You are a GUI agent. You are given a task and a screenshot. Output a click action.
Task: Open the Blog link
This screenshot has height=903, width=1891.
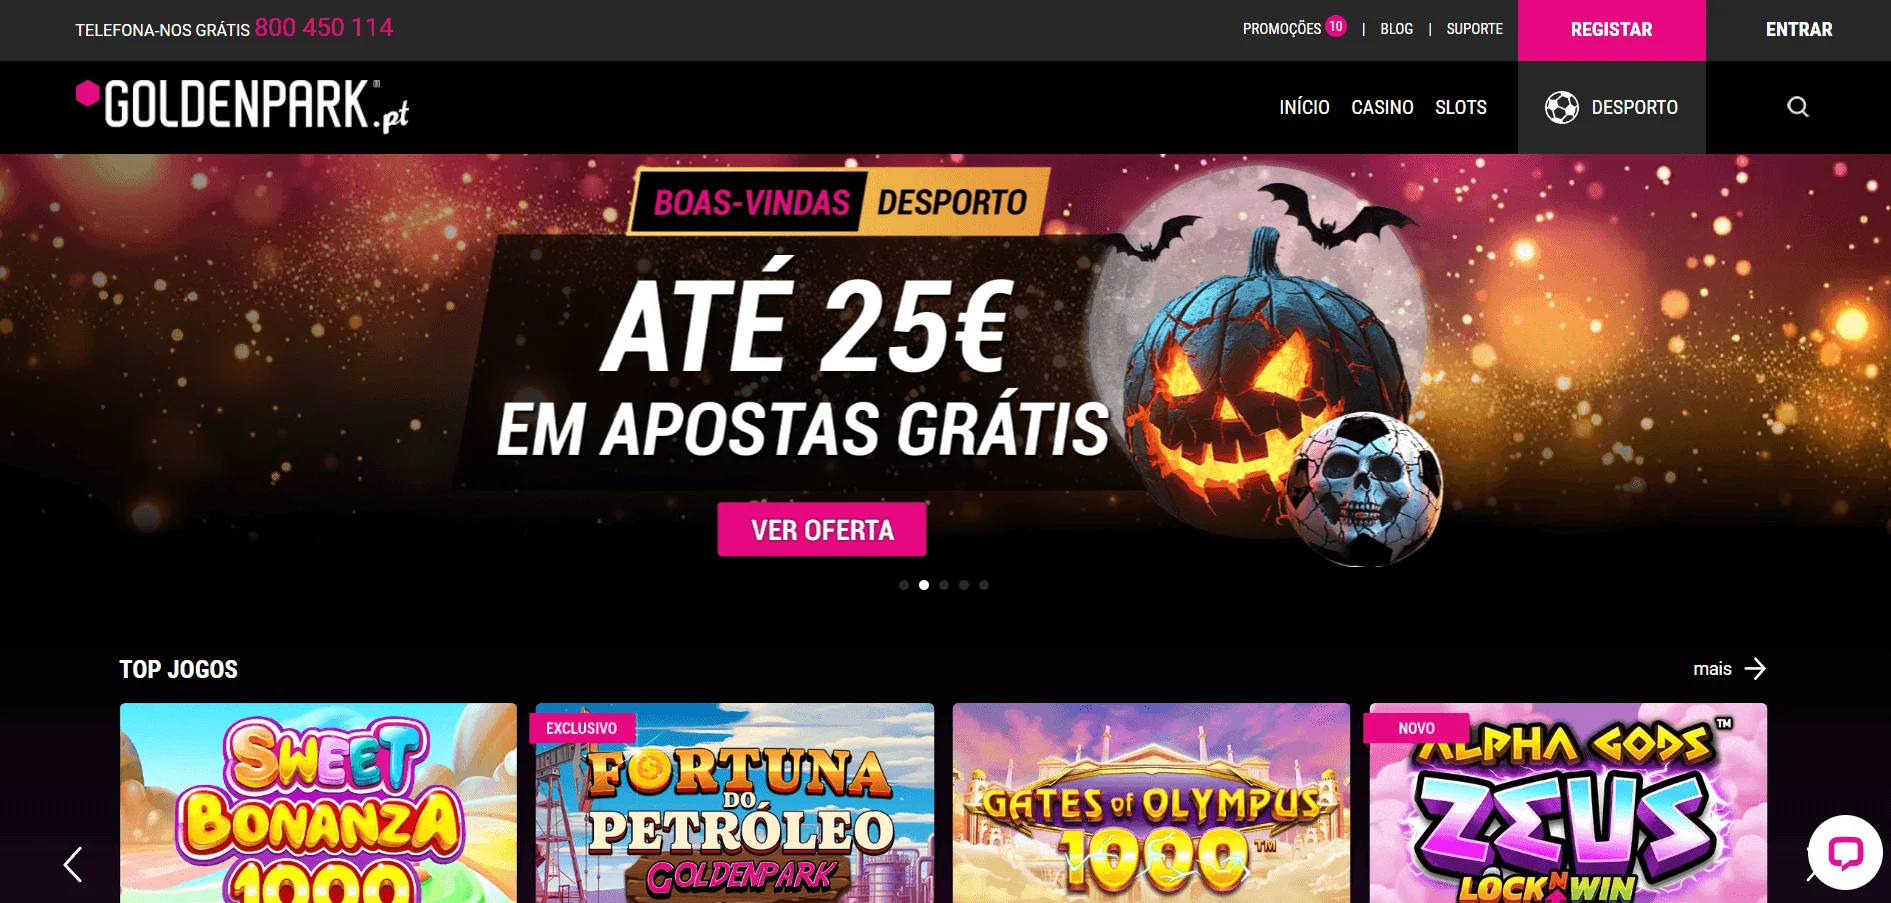[1396, 29]
